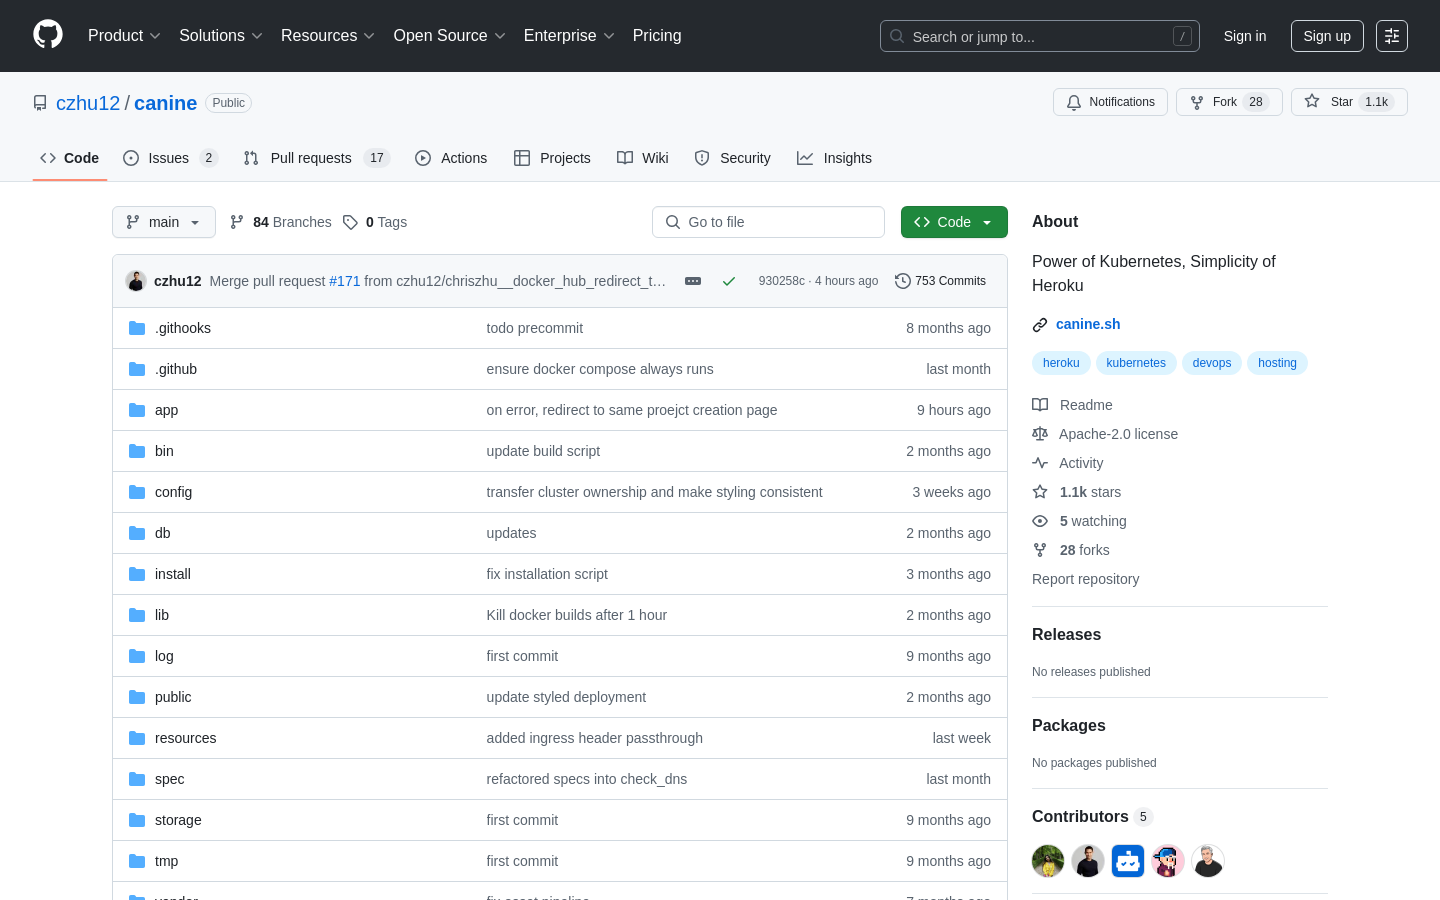Open the green Code dropdown

tap(954, 222)
